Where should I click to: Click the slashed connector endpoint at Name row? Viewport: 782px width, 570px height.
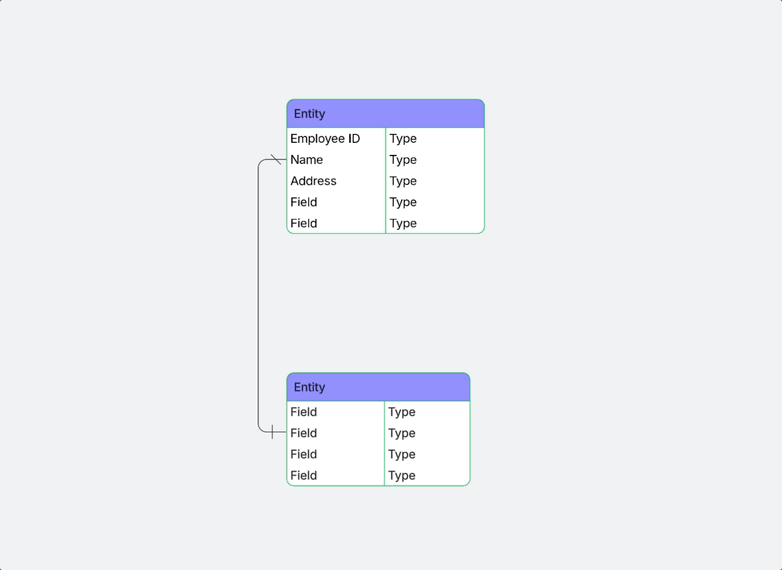(x=276, y=160)
